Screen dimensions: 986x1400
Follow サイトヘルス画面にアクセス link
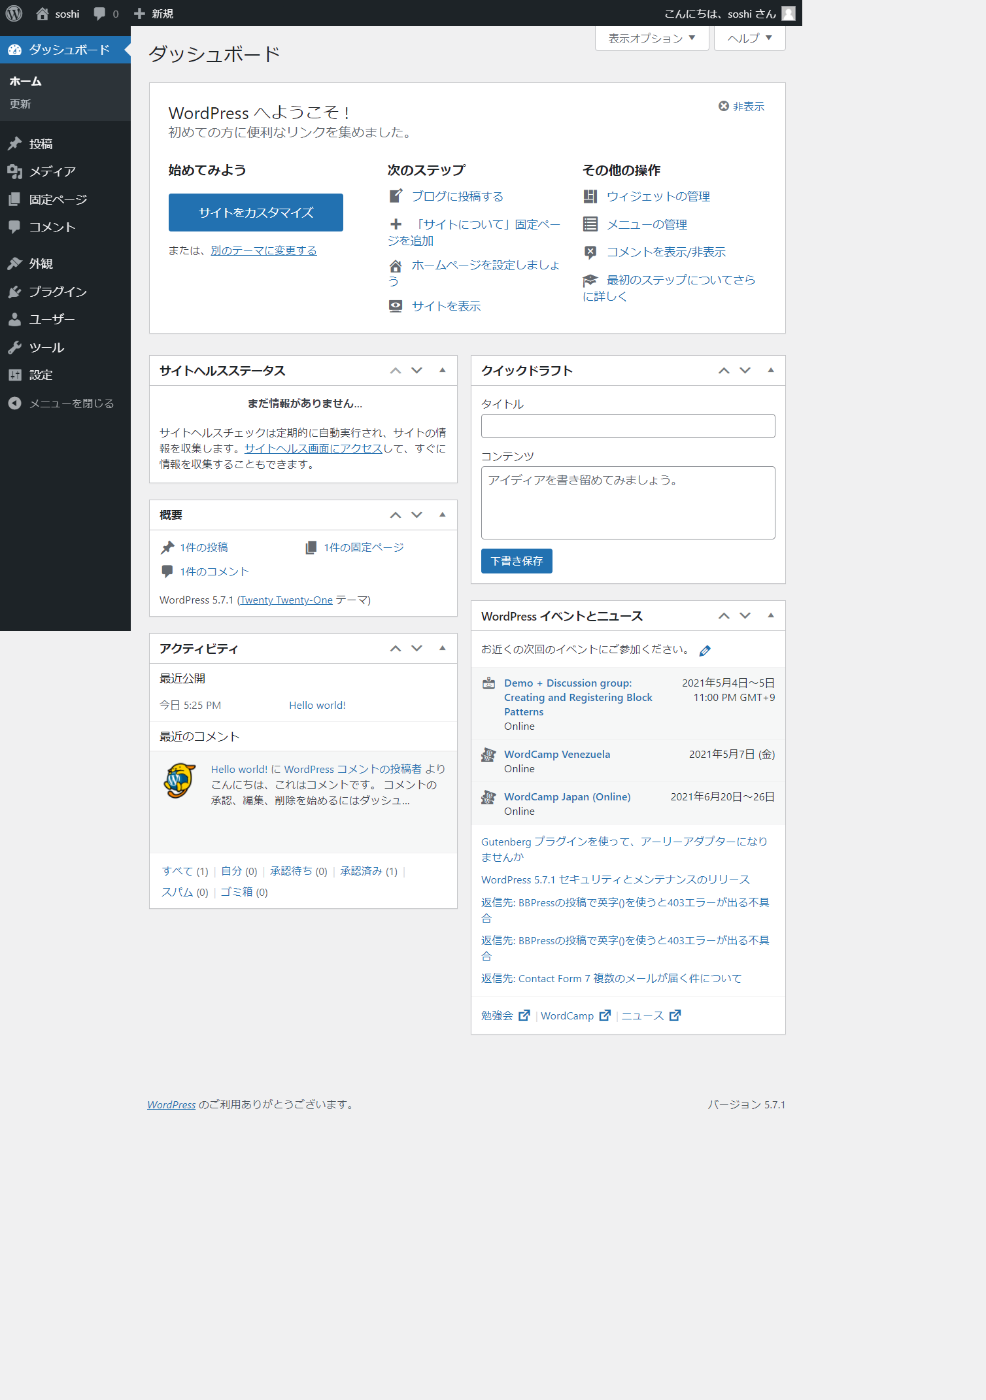click(x=313, y=448)
